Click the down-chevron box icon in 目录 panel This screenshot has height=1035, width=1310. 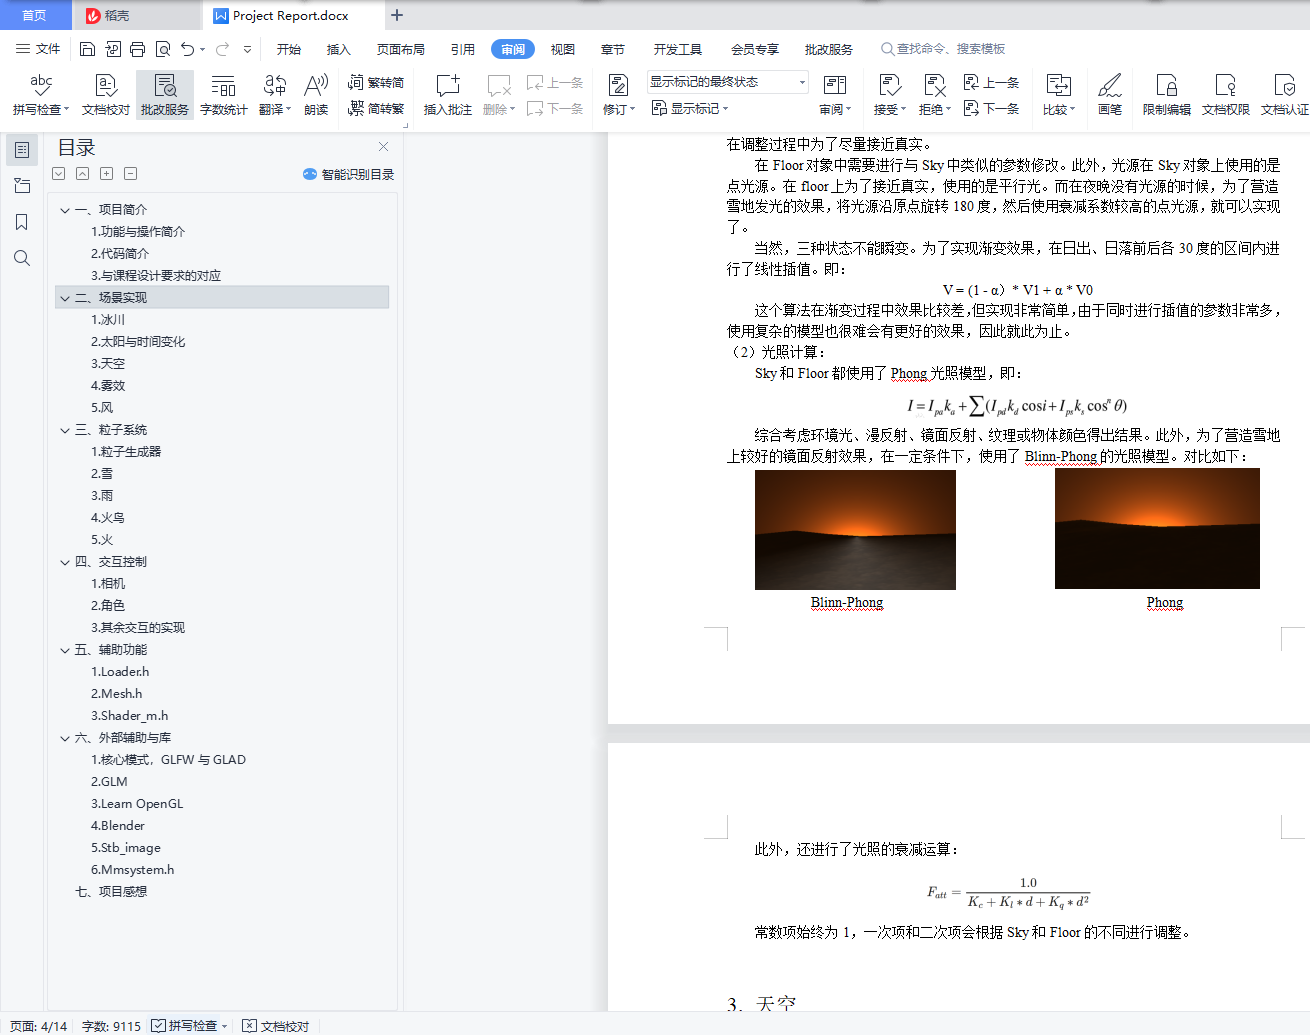pos(59,174)
